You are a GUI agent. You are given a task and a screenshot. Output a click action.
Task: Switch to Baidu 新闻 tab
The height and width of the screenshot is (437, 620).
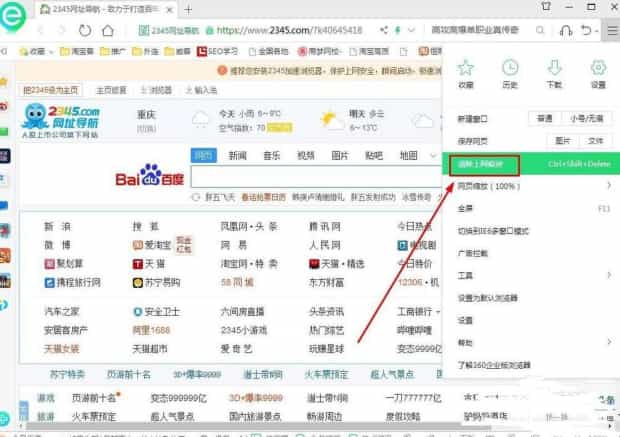click(238, 155)
